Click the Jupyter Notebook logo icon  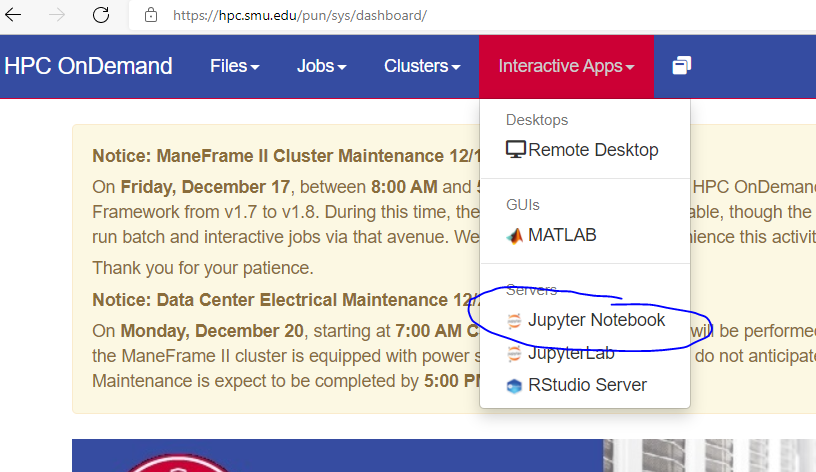pos(514,321)
